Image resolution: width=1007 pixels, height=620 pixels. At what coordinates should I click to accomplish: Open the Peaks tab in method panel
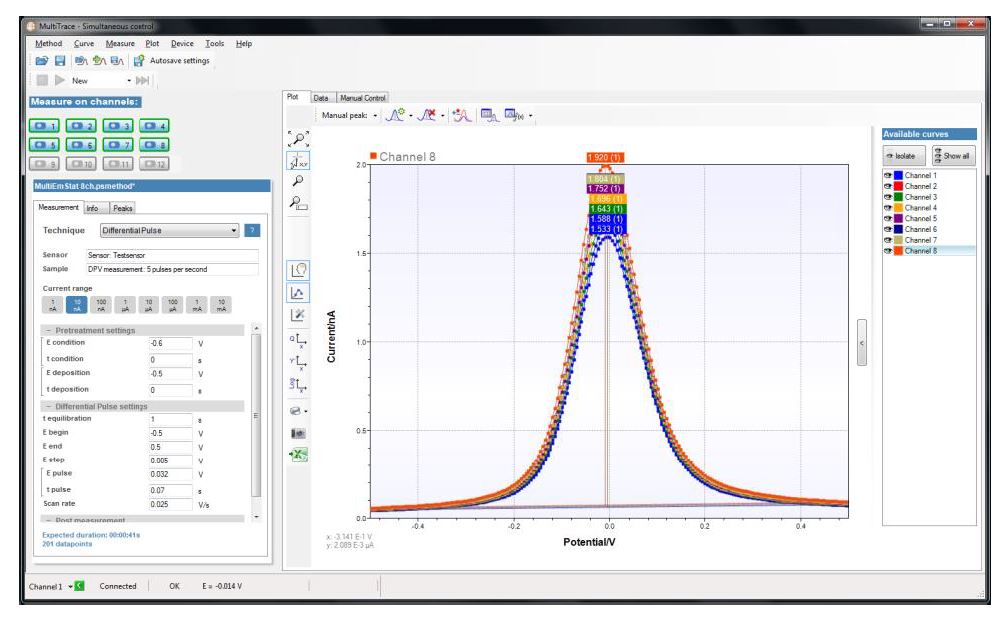122,208
